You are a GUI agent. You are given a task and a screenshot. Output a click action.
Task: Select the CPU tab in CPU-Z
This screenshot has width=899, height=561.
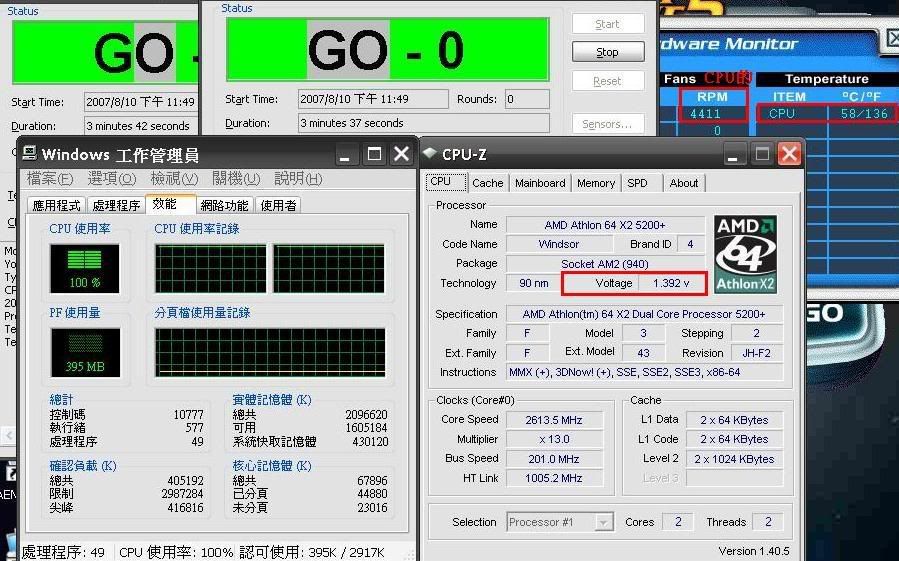(445, 182)
